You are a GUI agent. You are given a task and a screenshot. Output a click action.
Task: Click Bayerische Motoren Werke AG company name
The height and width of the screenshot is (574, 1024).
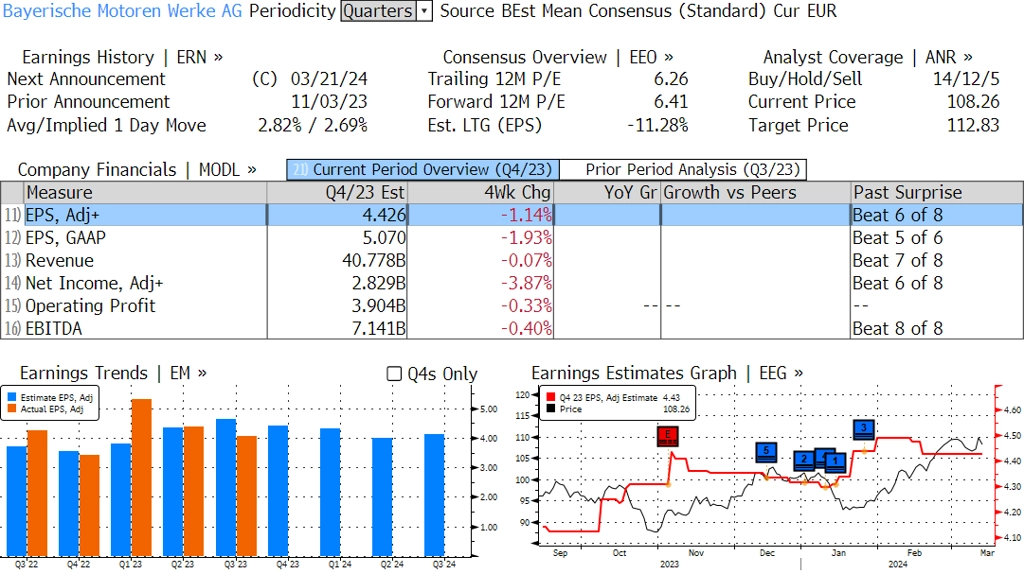(x=122, y=11)
